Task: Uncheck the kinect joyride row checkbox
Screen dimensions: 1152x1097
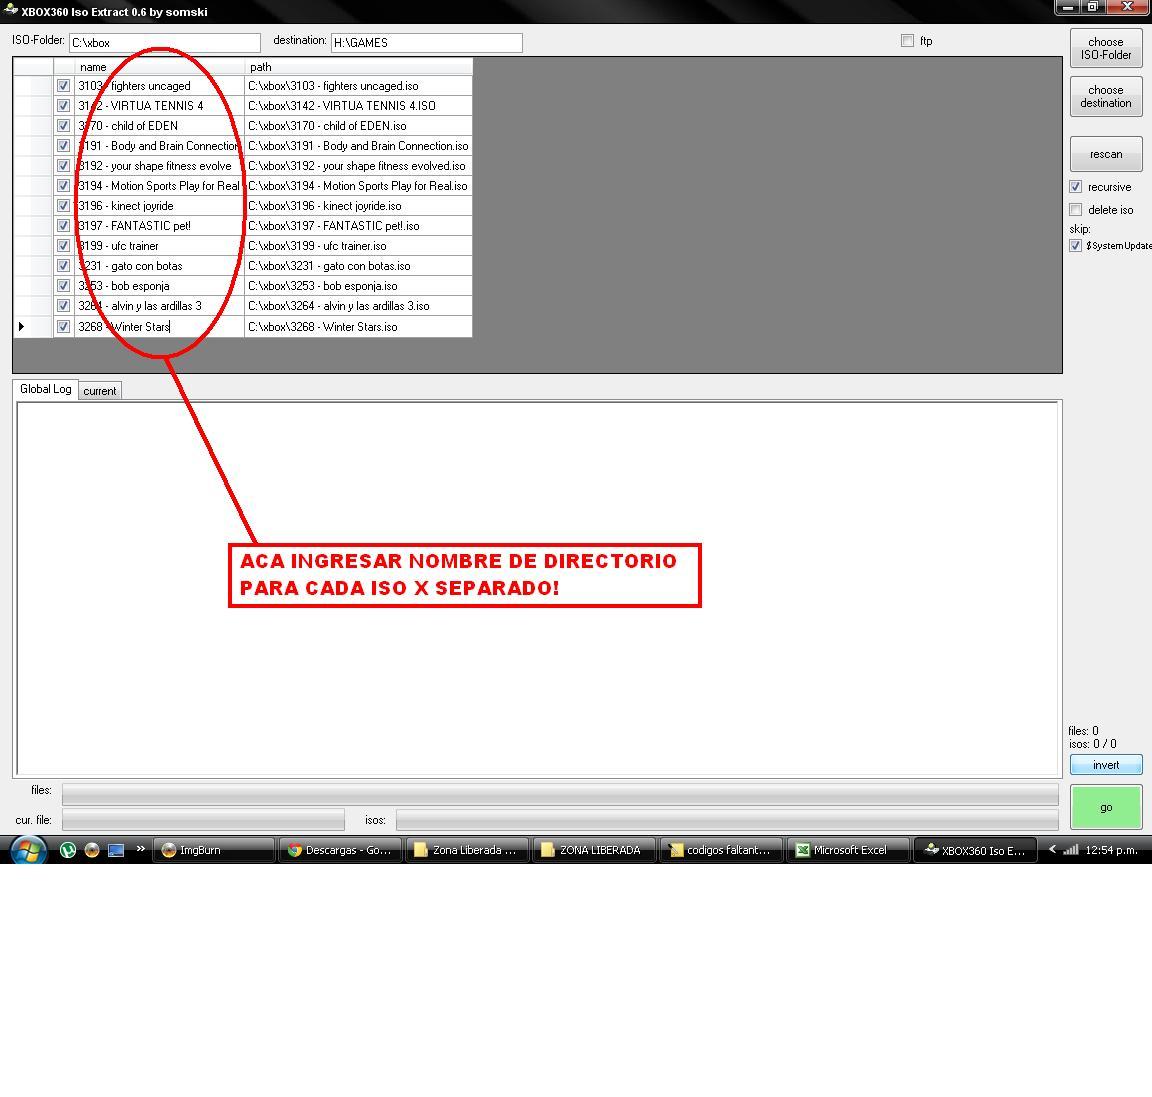Action: [x=63, y=206]
